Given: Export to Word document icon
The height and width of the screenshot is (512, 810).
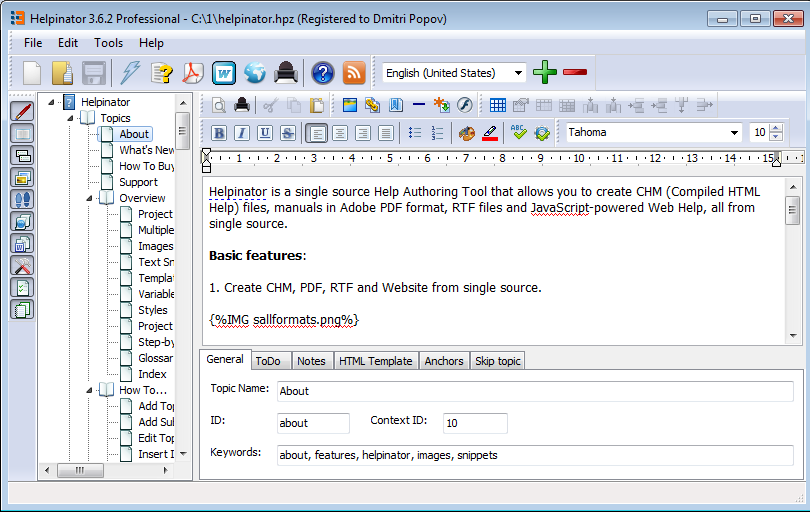Looking at the screenshot, I should 224,73.
